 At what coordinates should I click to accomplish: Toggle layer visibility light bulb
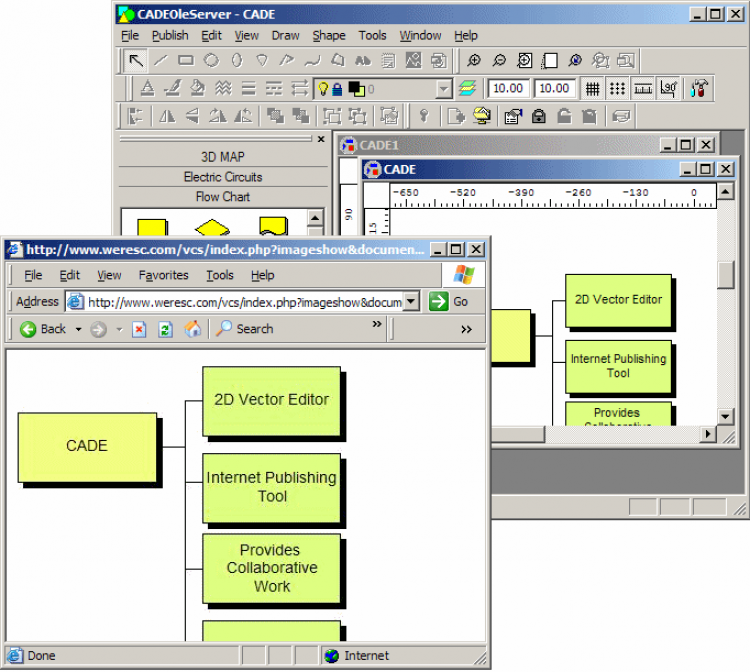[324, 89]
